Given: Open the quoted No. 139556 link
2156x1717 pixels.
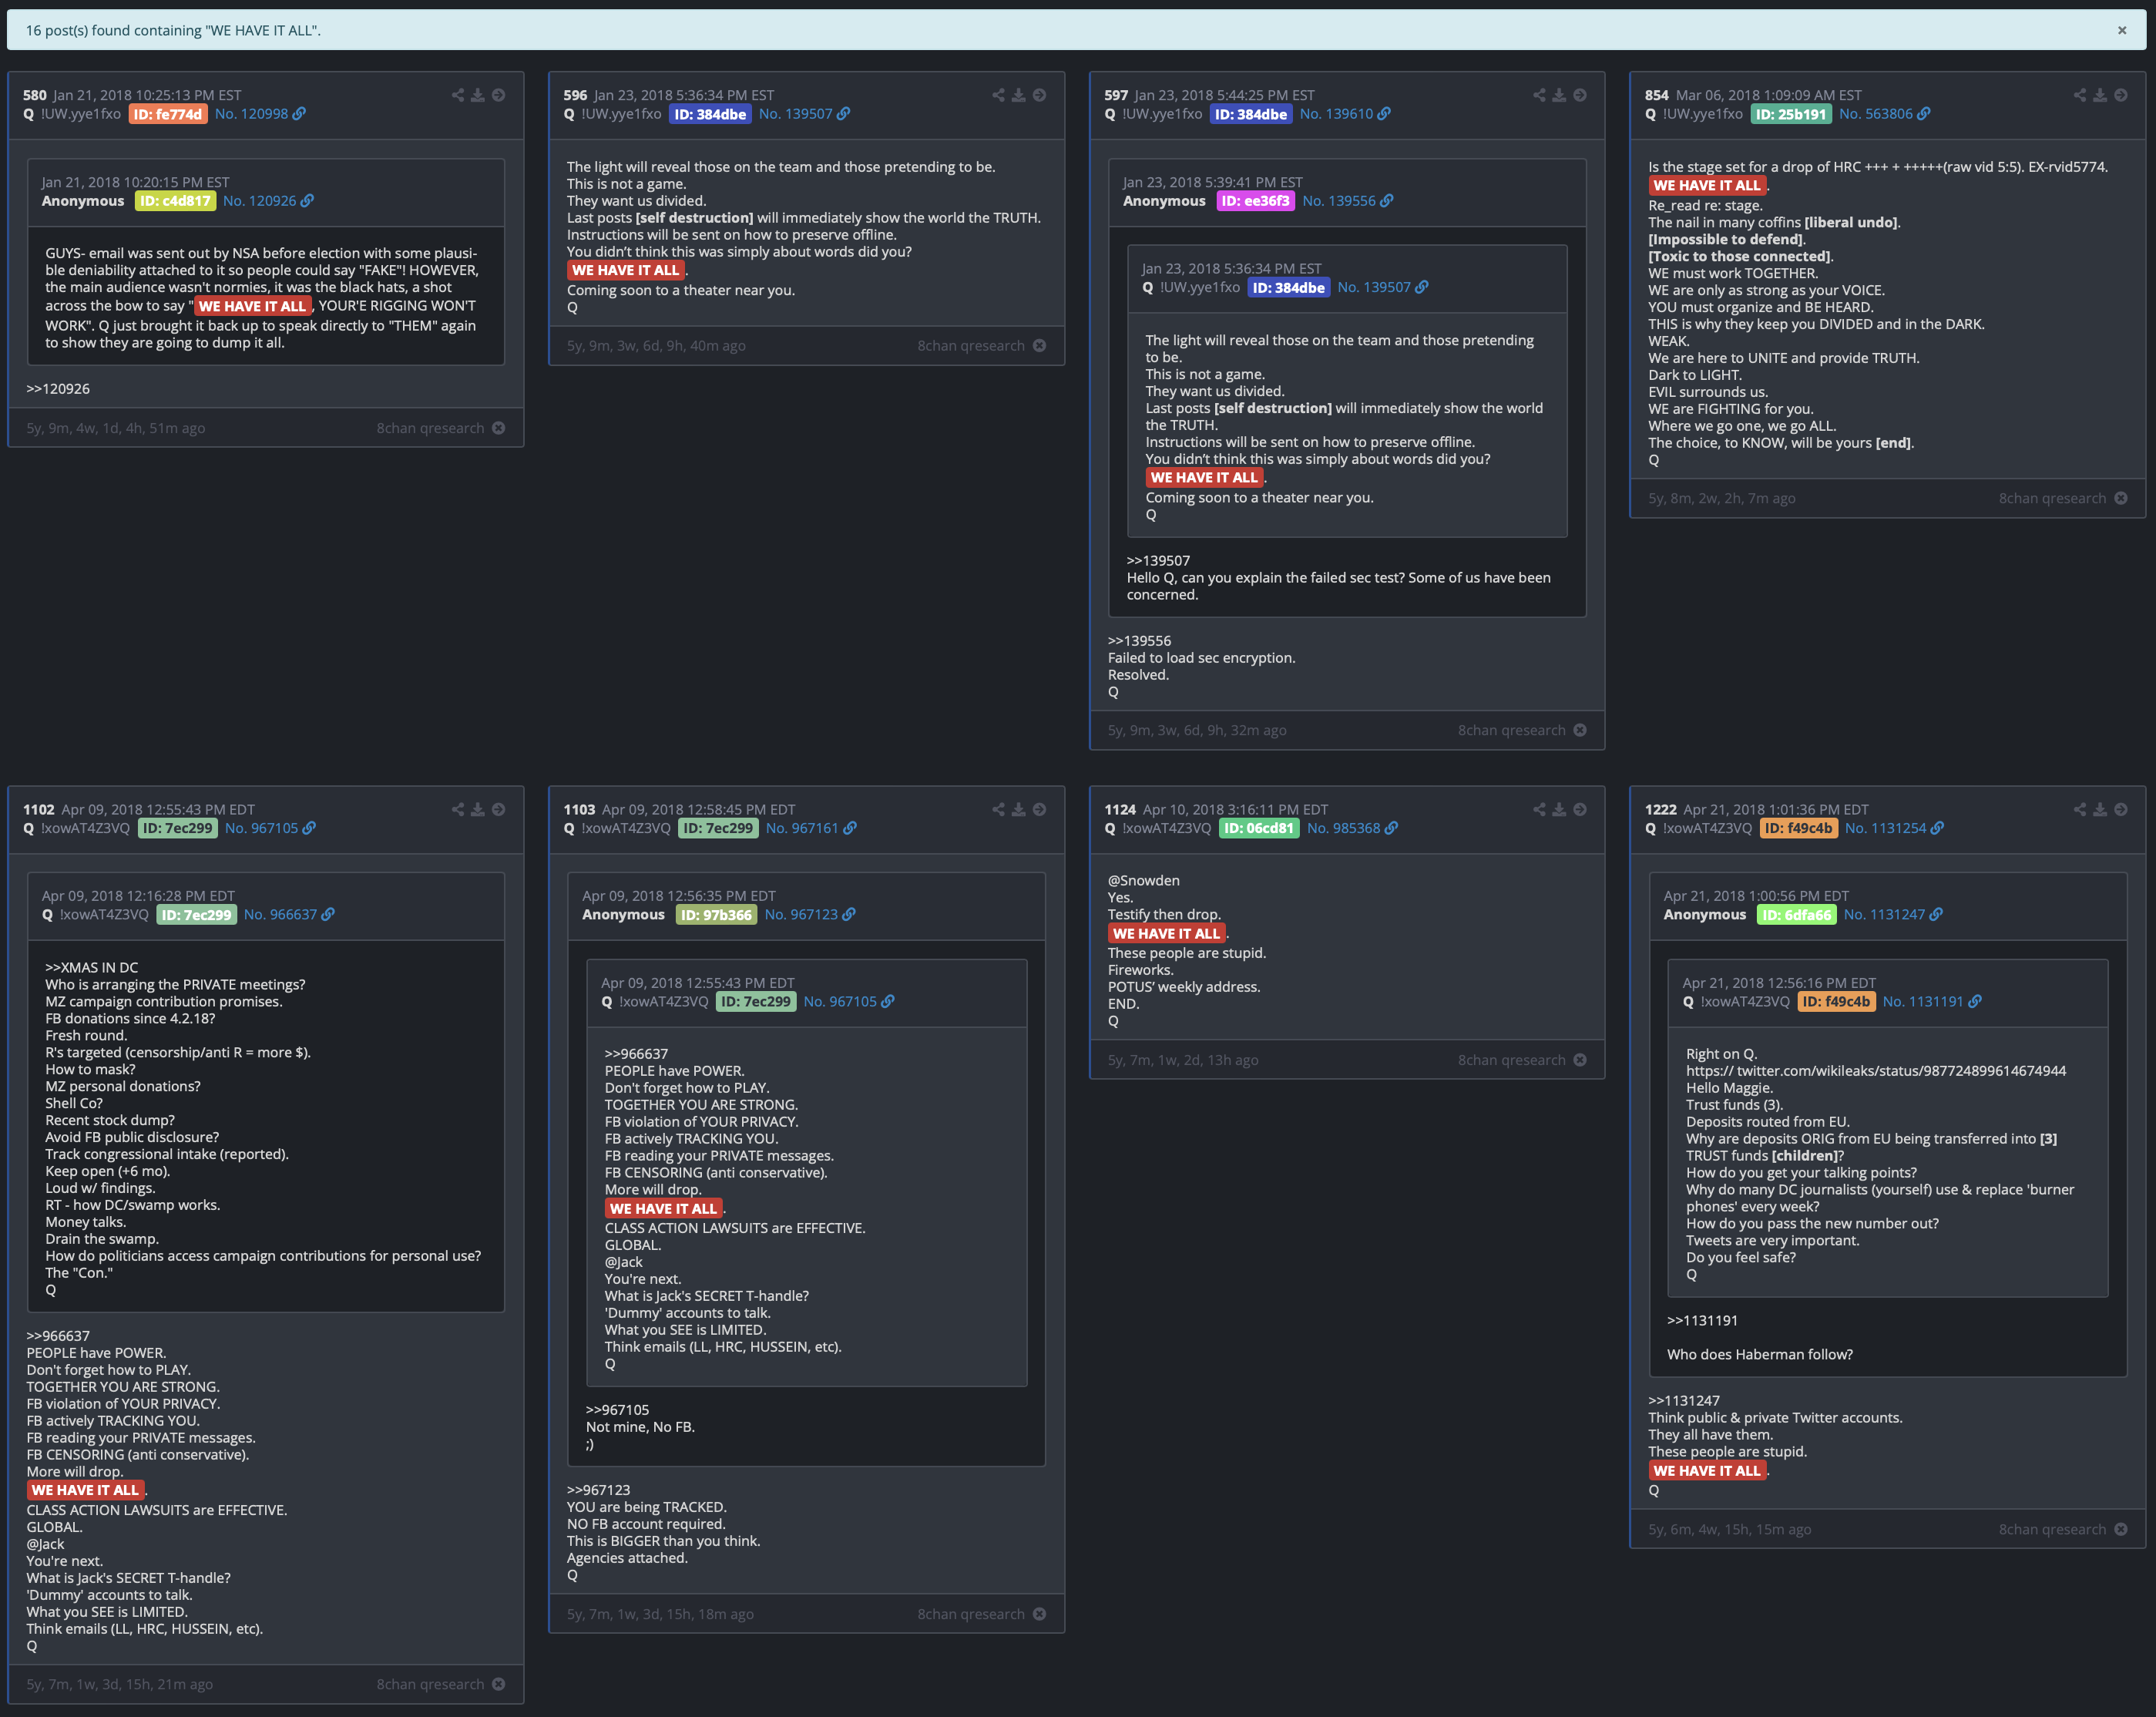Looking at the screenshot, I should [x=1348, y=201].
